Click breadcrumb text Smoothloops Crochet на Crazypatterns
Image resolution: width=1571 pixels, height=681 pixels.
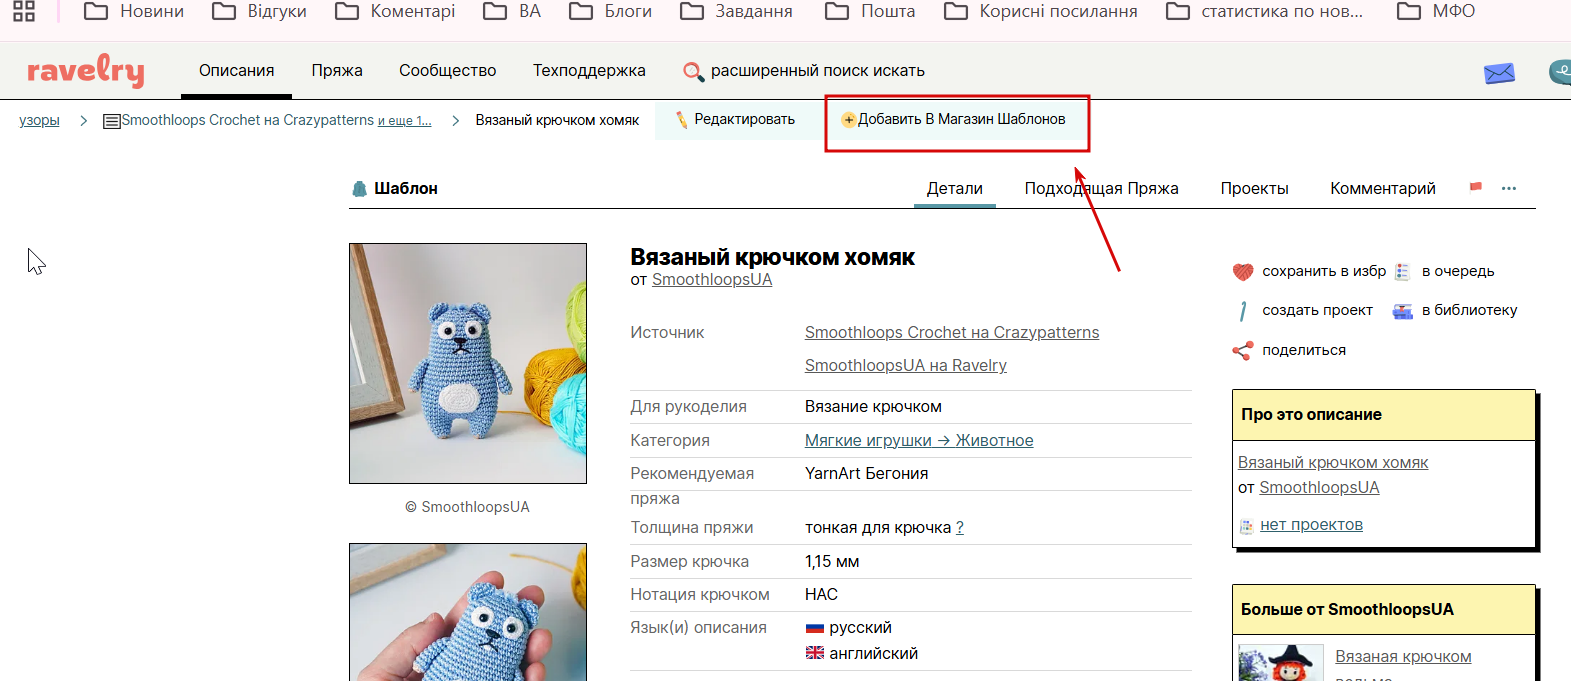248,120
